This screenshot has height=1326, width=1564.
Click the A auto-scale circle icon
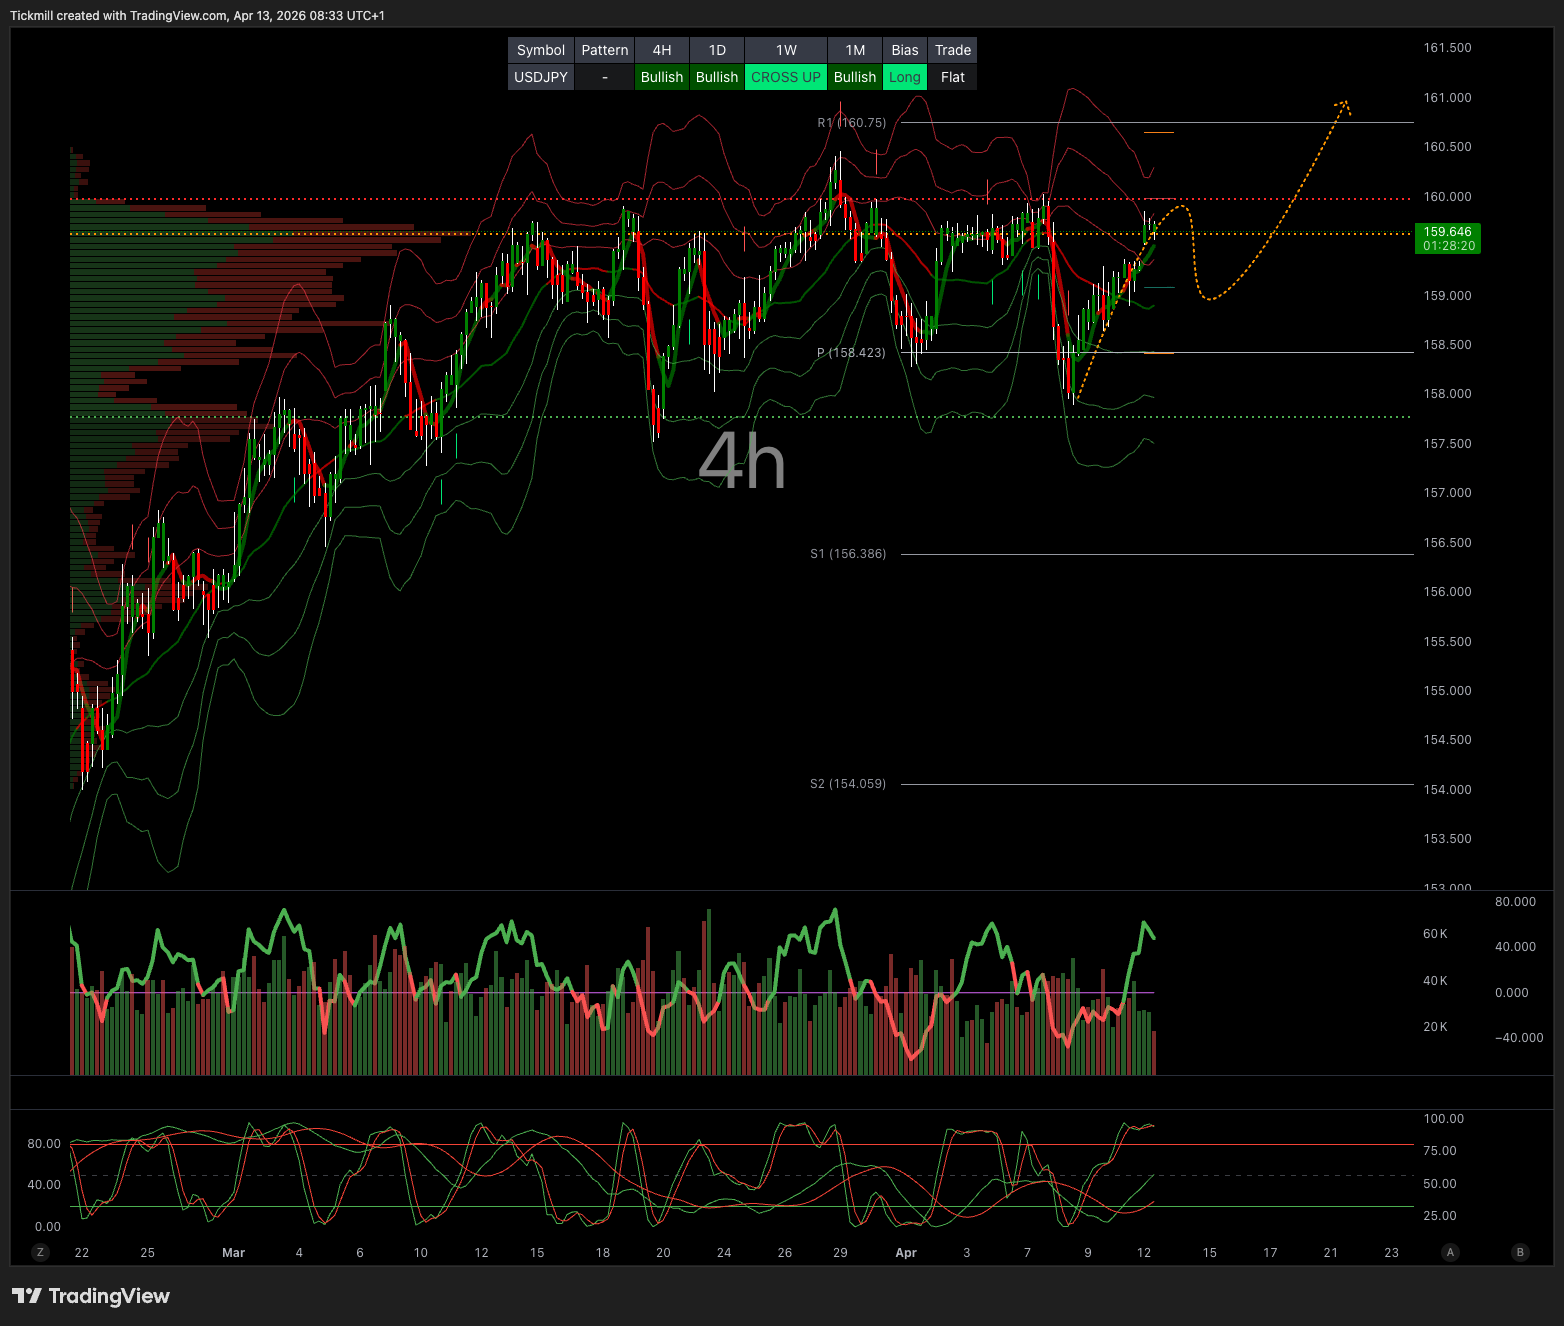[x=1450, y=1252]
